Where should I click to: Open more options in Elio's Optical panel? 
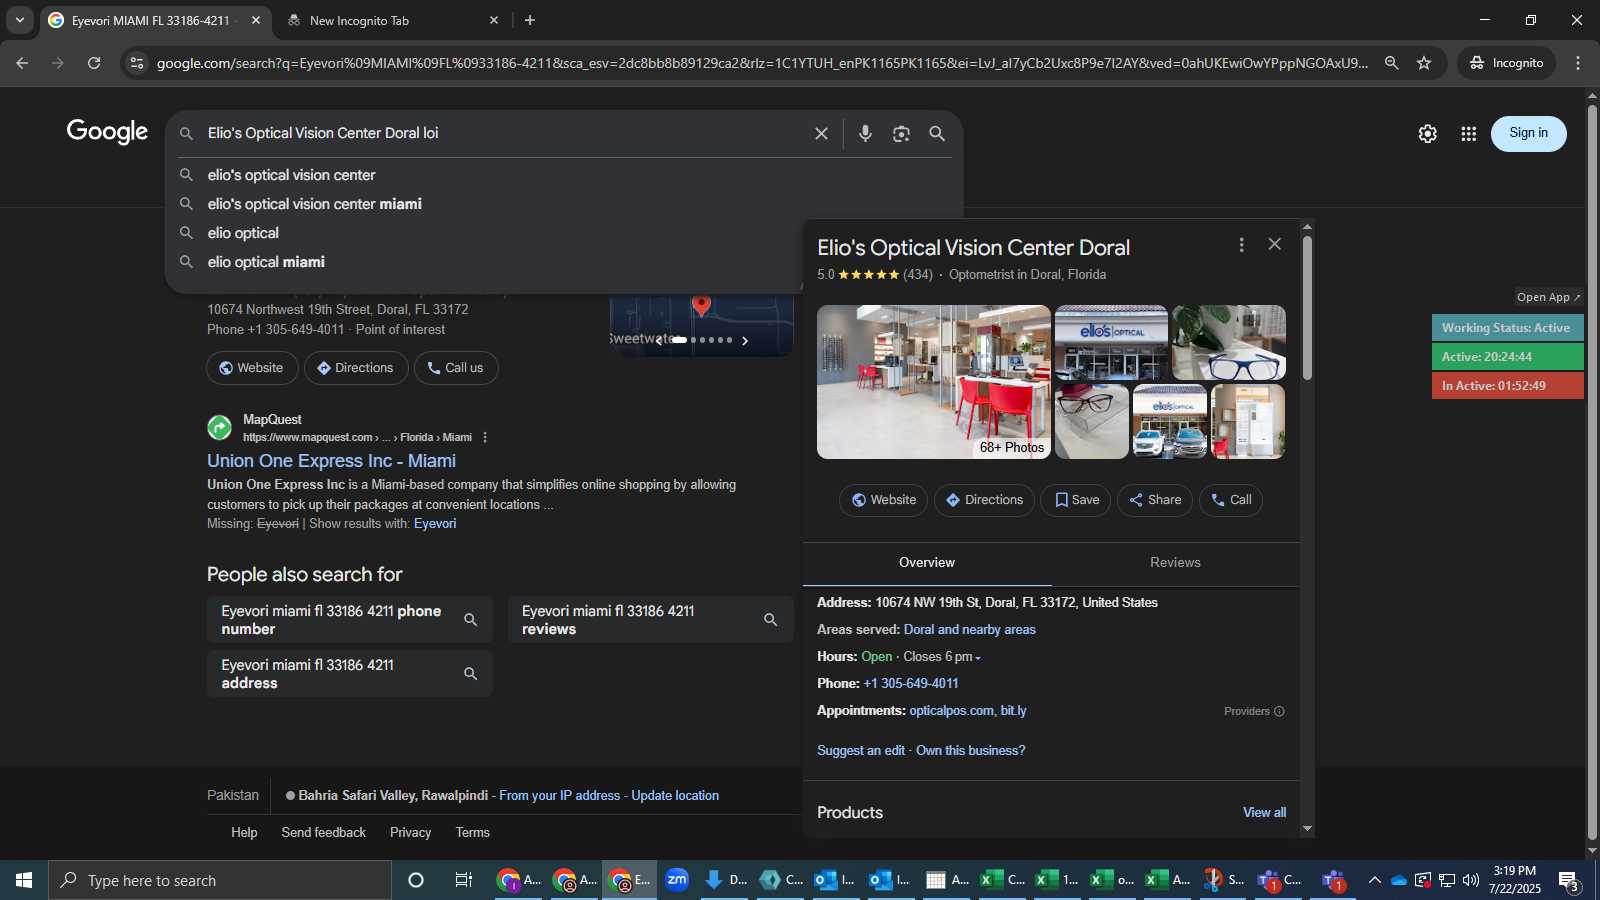click(x=1241, y=245)
